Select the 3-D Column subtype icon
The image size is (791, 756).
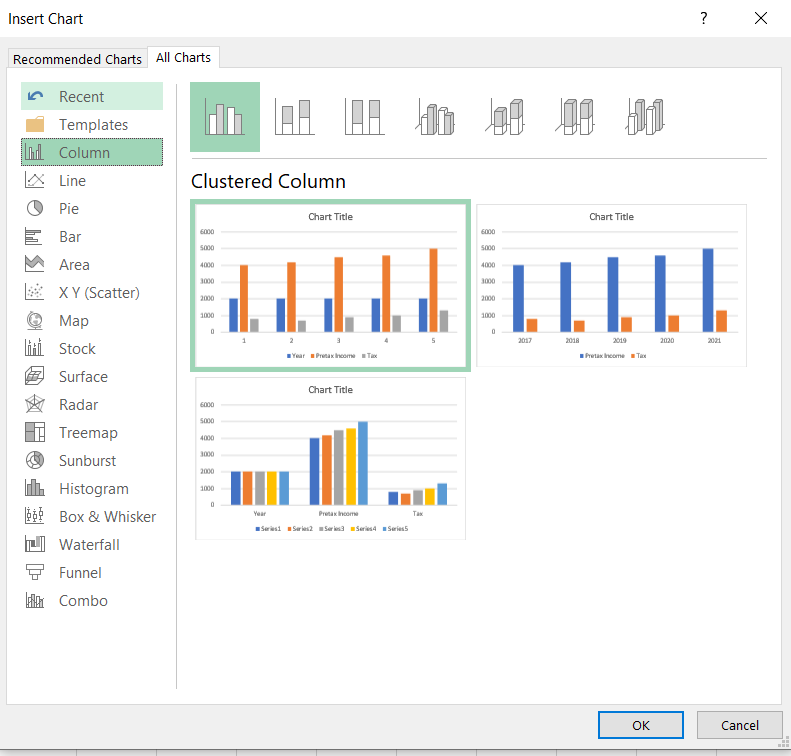coord(646,117)
